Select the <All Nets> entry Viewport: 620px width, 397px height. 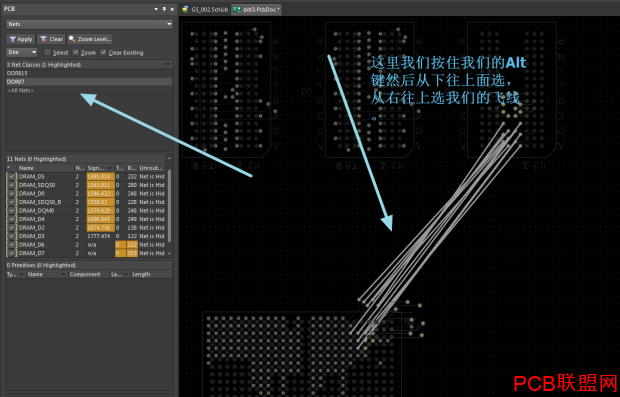[89, 91]
